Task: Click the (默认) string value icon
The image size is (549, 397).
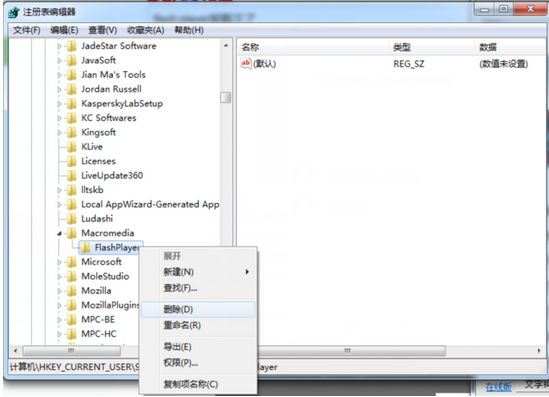Action: [x=246, y=64]
